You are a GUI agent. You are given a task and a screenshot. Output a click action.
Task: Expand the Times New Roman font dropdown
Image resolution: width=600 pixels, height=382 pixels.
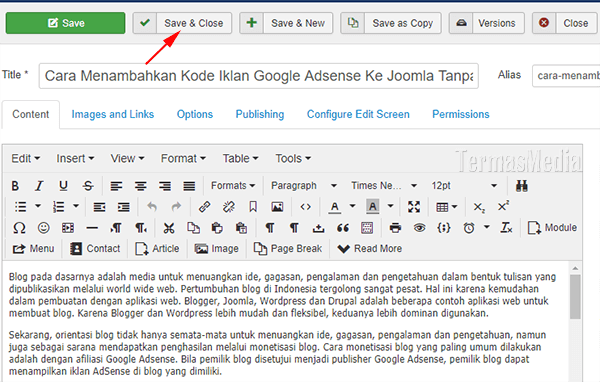[x=384, y=186]
